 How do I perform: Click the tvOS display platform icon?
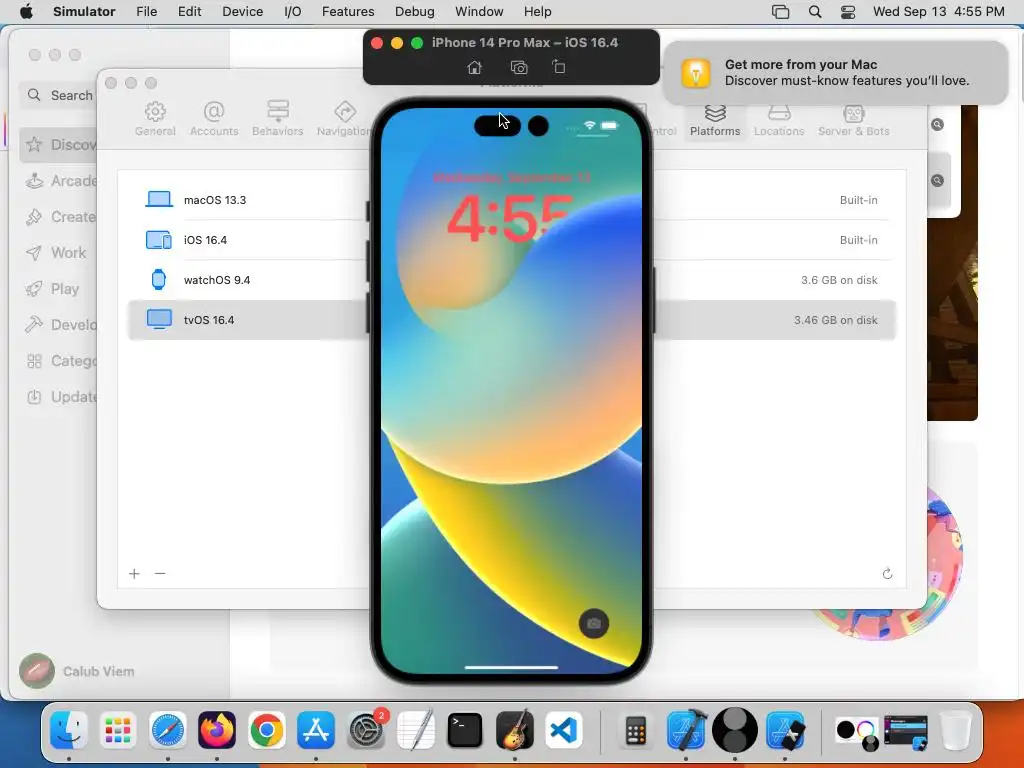pos(159,319)
